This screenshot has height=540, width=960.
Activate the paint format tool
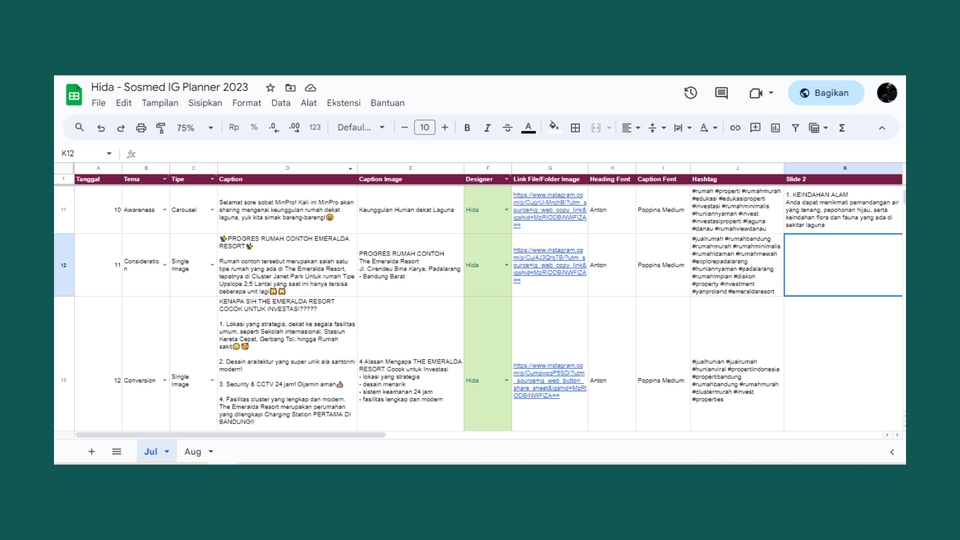click(161, 128)
